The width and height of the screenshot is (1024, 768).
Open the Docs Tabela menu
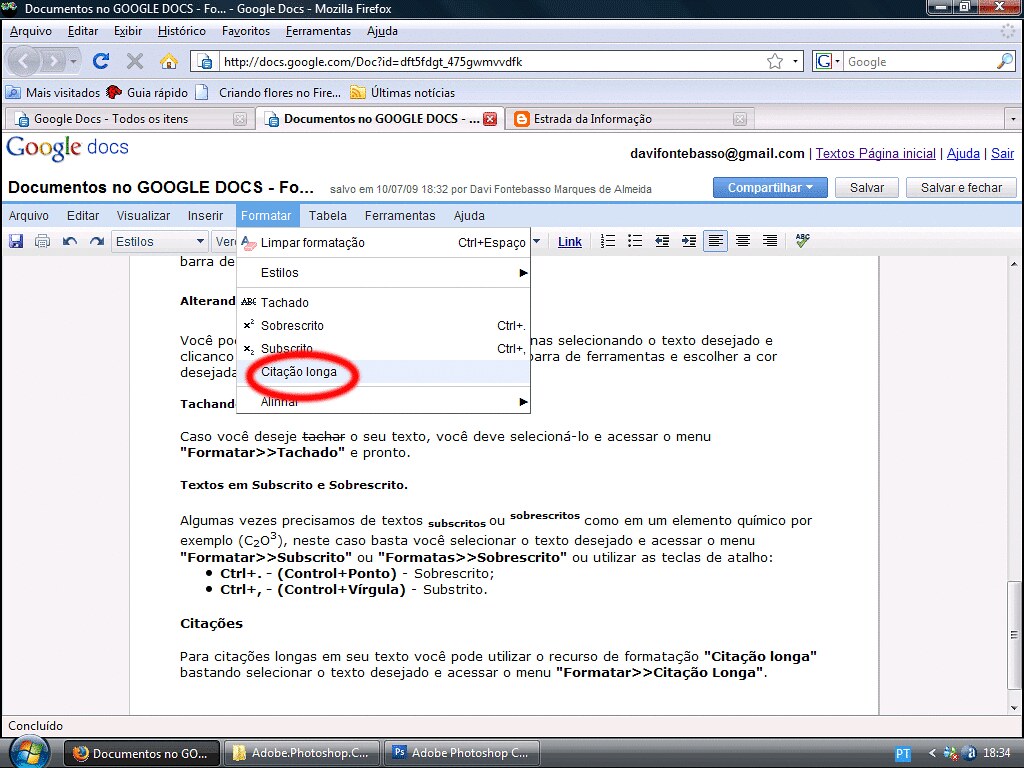click(x=327, y=216)
